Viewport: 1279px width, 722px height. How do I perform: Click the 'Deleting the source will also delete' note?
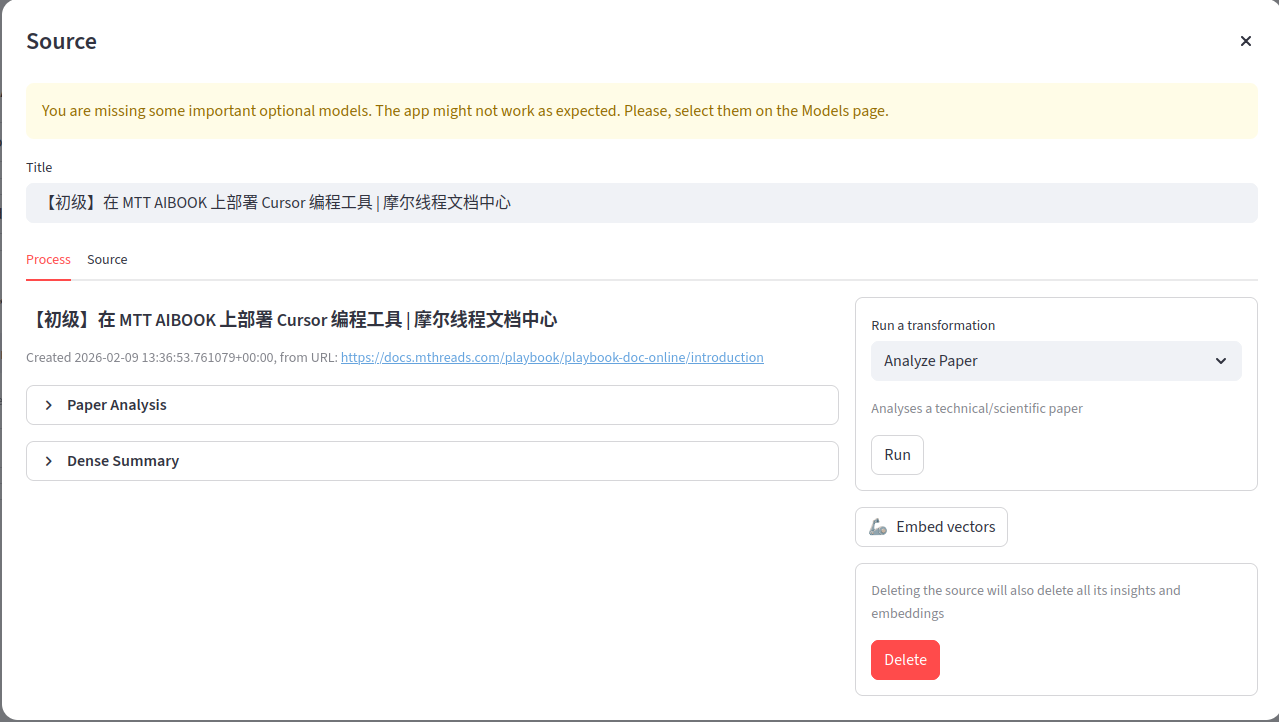tap(1025, 602)
